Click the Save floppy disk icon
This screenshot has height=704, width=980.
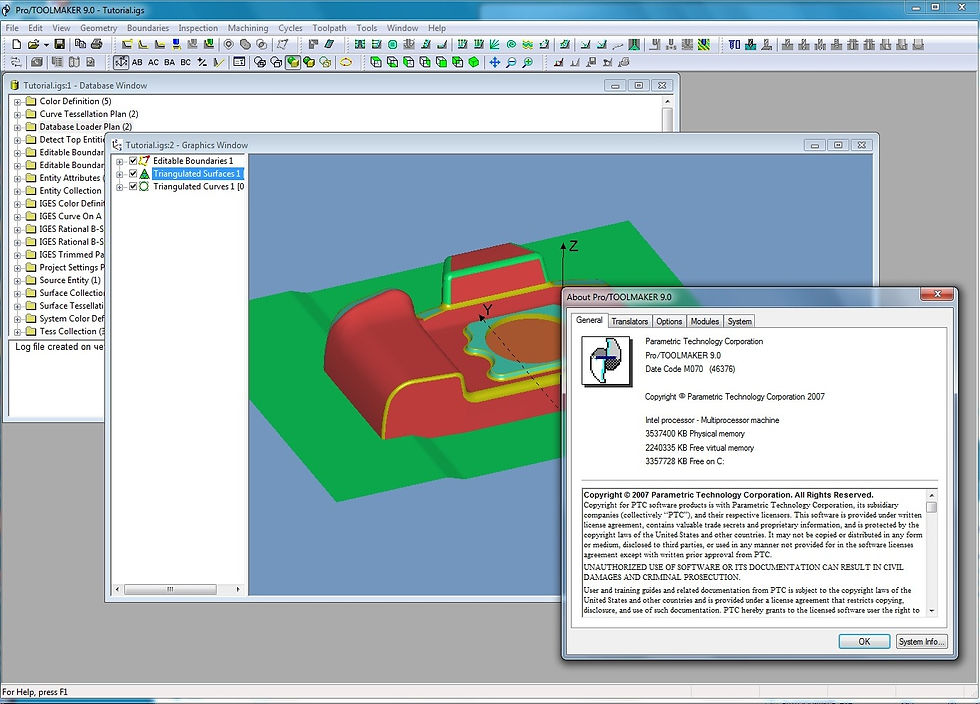[x=59, y=44]
